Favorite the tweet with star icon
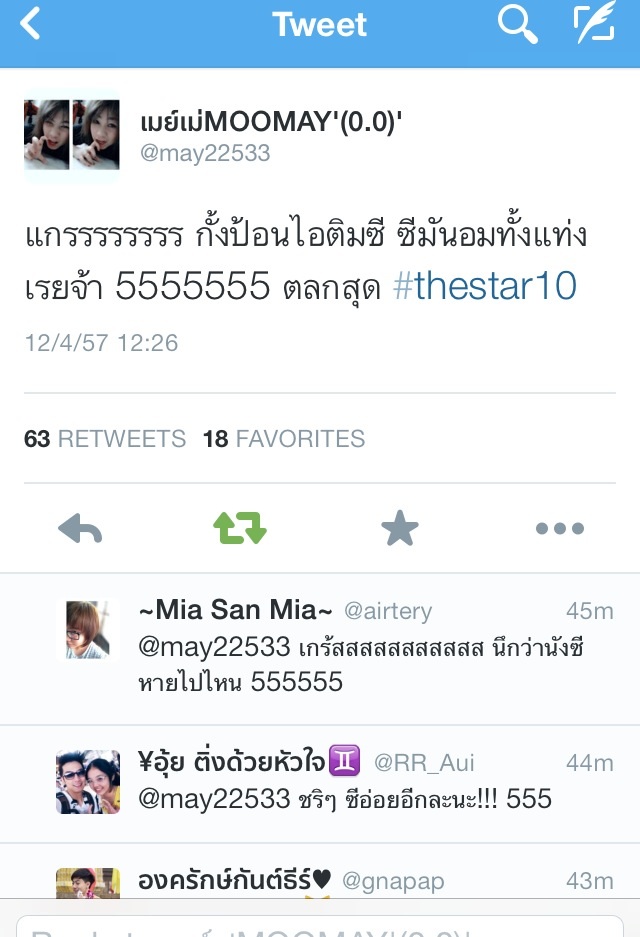The image size is (640, 937). point(400,528)
